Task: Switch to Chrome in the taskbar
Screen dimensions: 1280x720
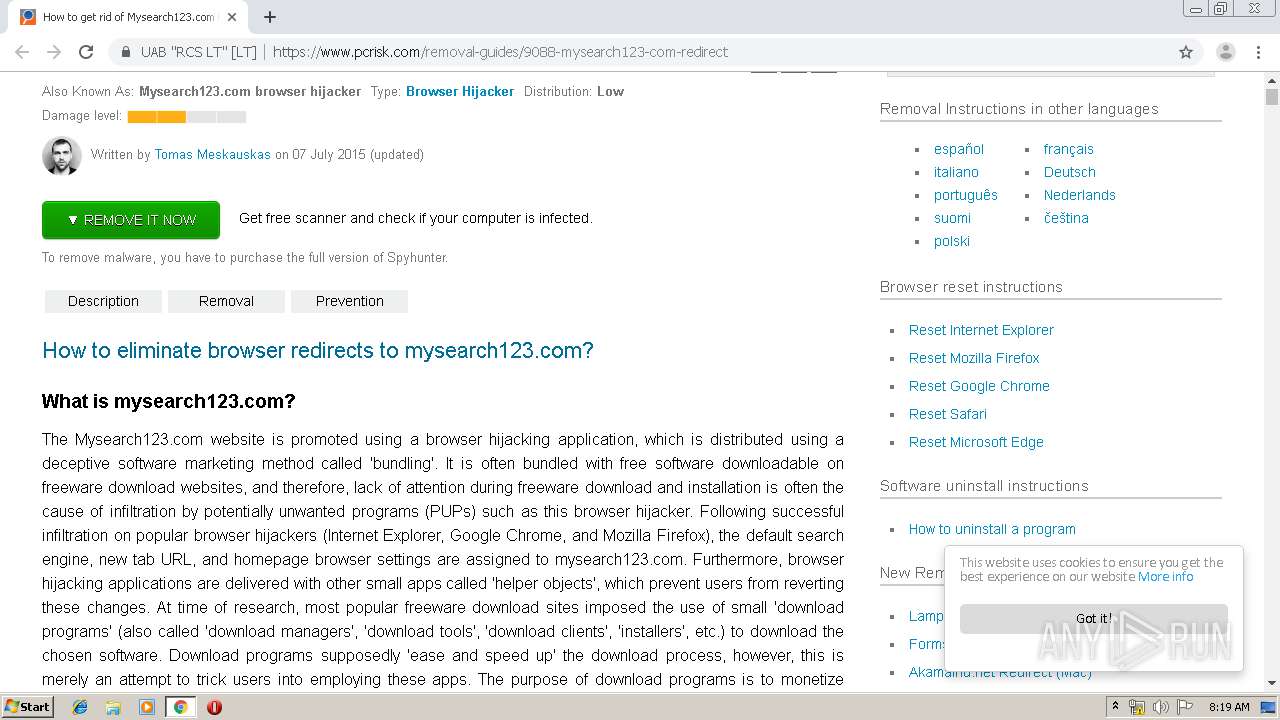Action: [180, 707]
